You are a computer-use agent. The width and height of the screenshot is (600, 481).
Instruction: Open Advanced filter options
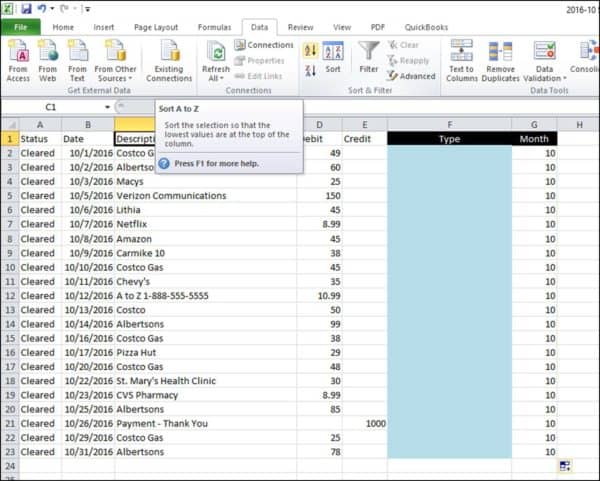411,76
